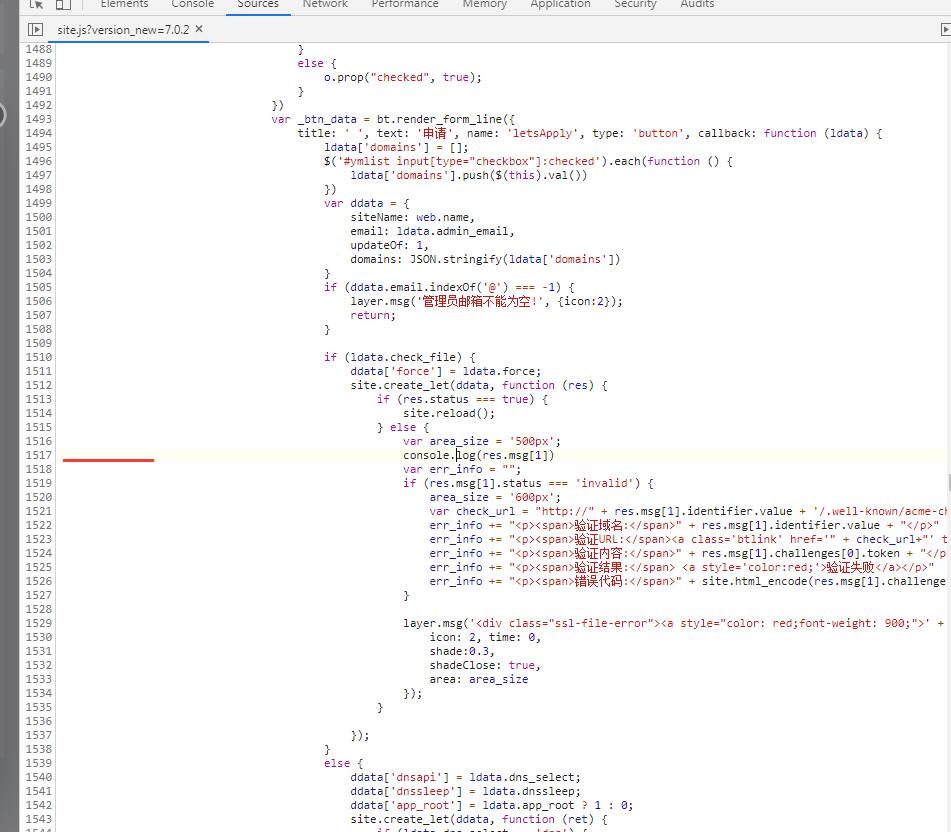Switch to the Performance tab
Viewport: 951px width, 832px height.
click(405, 4)
